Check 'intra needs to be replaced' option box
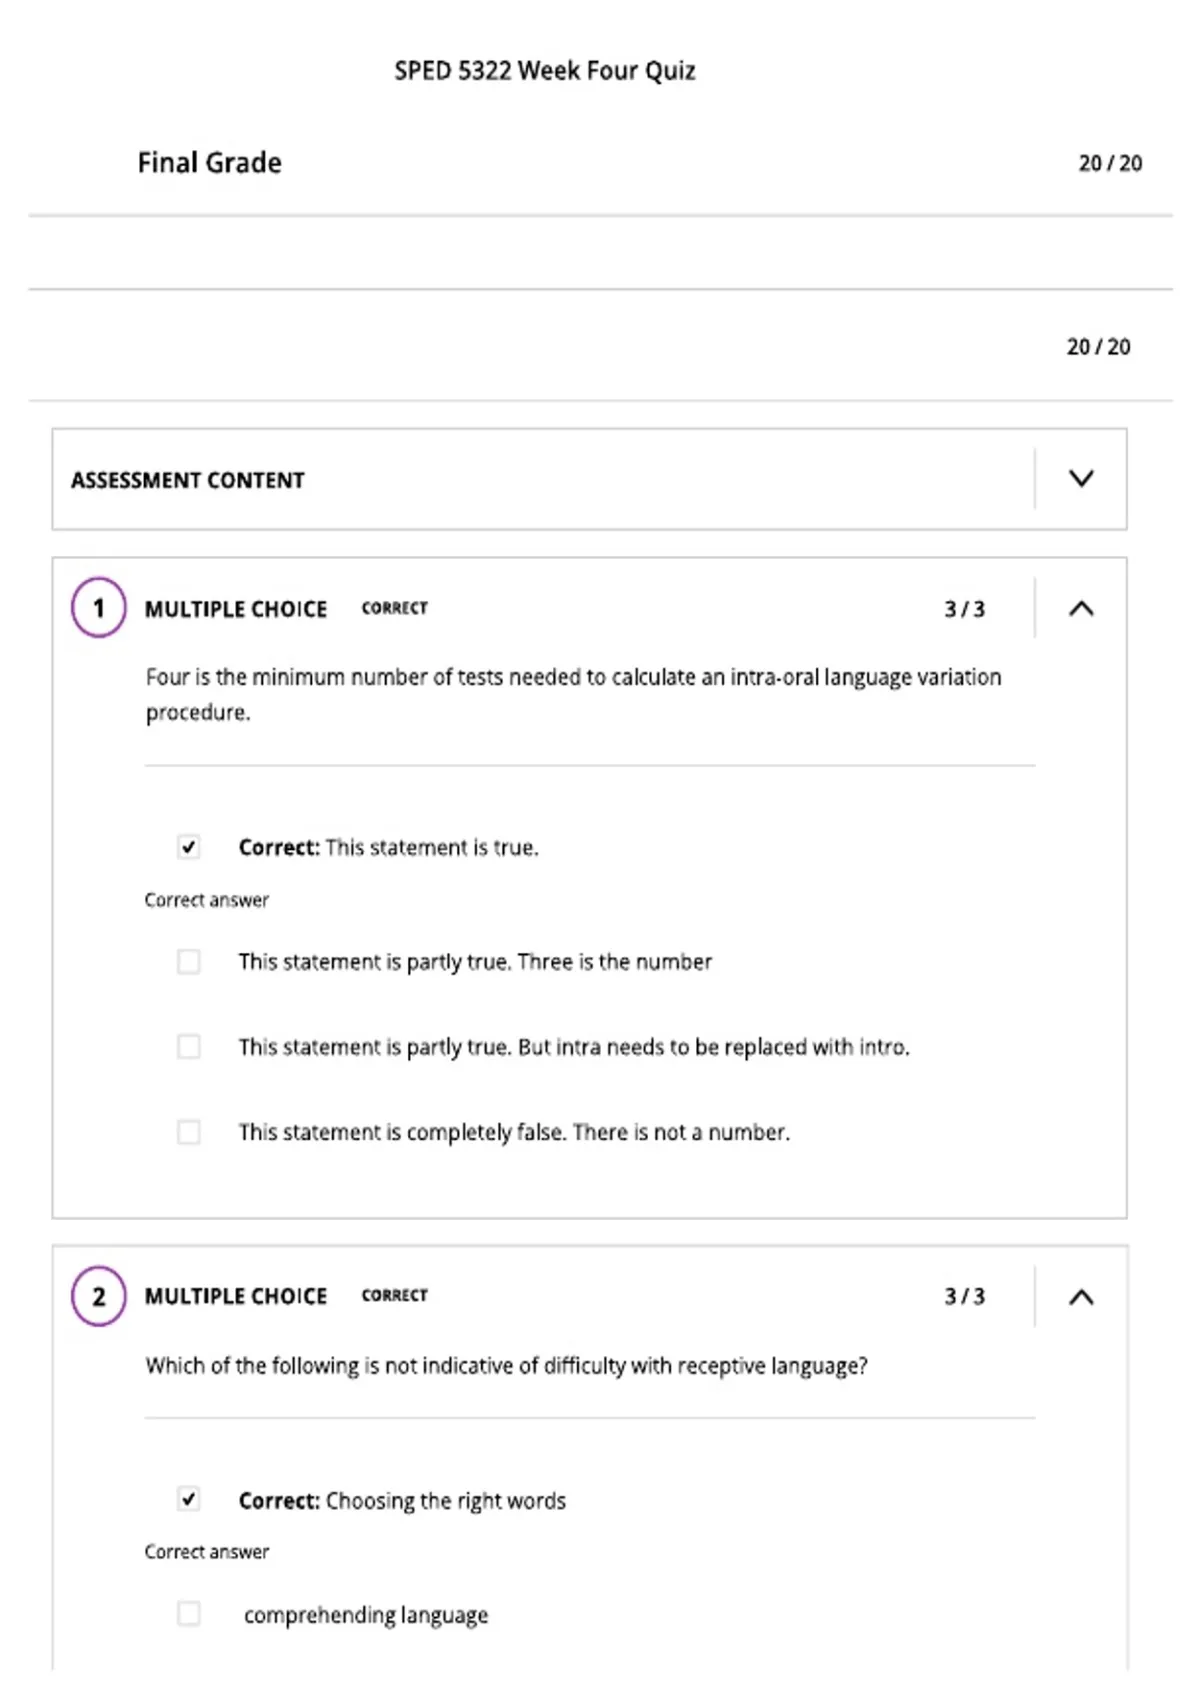 pos(188,1047)
